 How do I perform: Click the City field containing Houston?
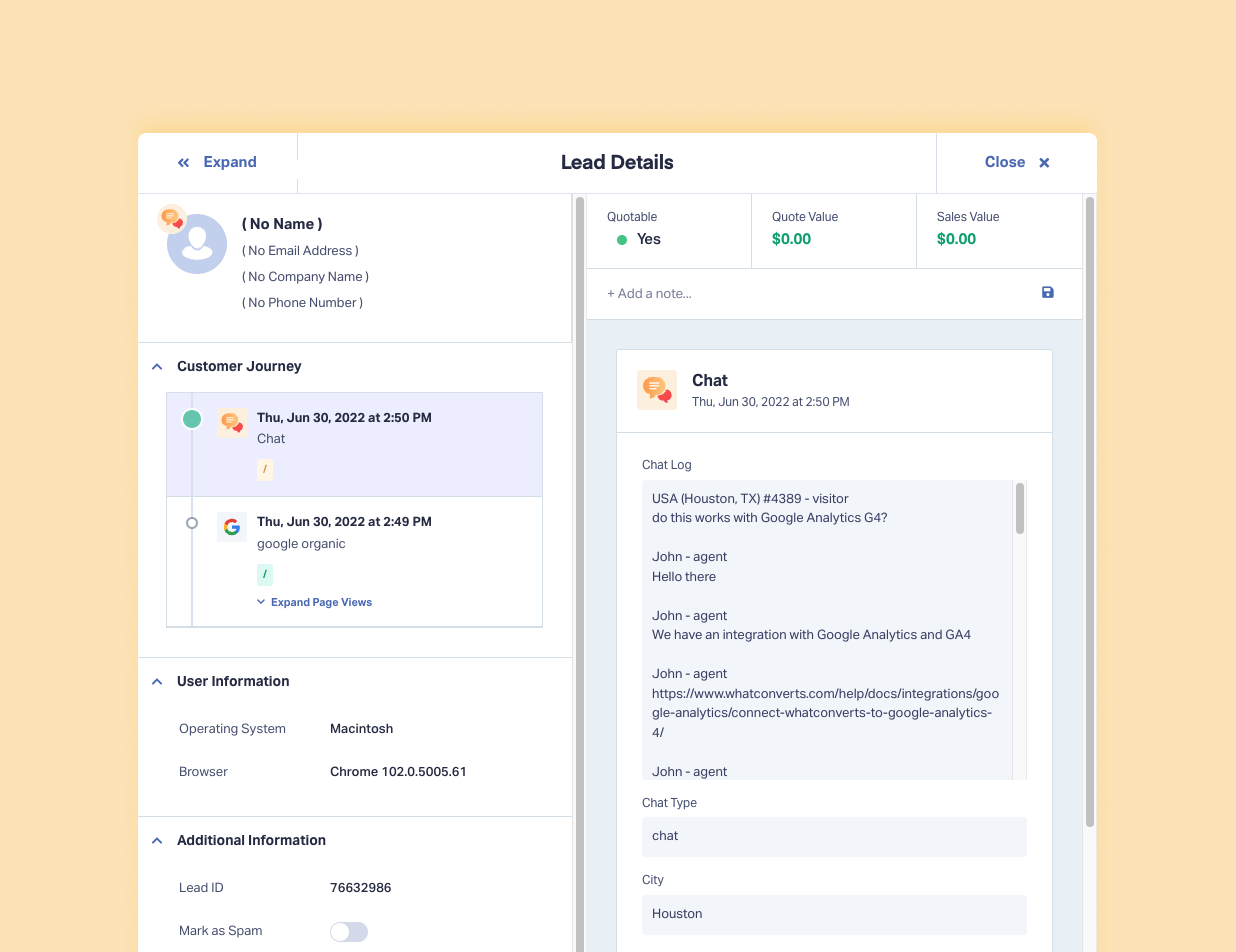coord(834,914)
